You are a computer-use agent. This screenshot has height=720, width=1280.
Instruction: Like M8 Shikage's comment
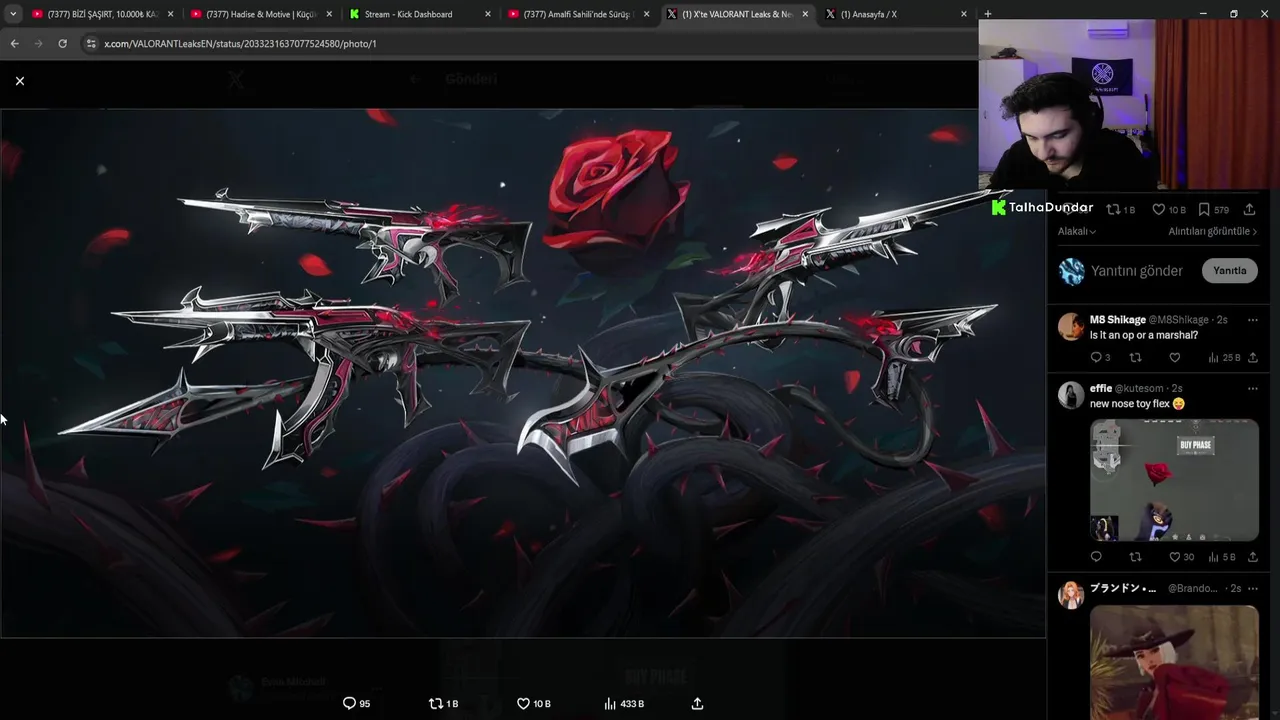pyautogui.click(x=1175, y=357)
